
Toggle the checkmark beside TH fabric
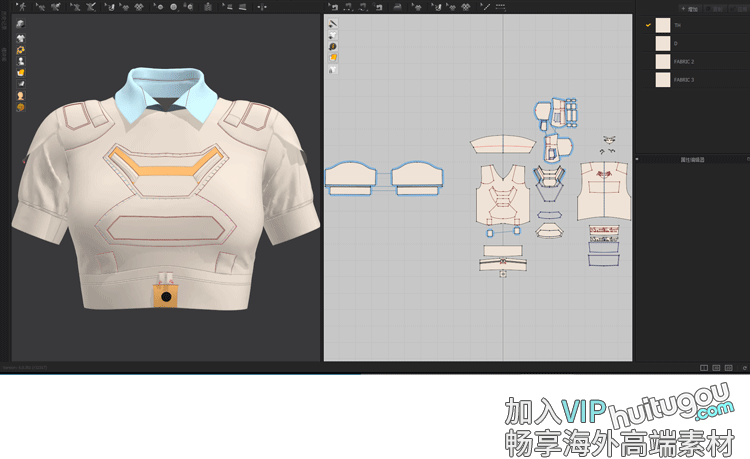[x=648, y=24]
